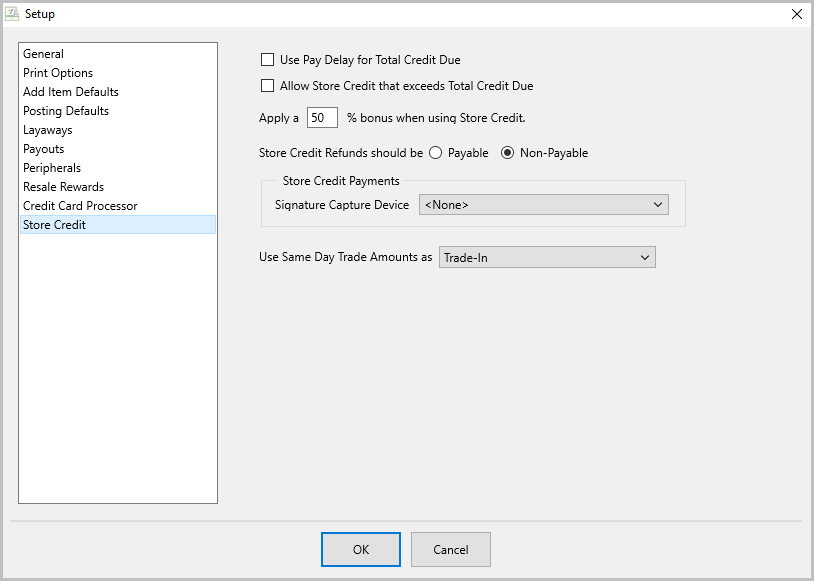
Task: Click Cancel to discard changes
Action: tap(451, 549)
